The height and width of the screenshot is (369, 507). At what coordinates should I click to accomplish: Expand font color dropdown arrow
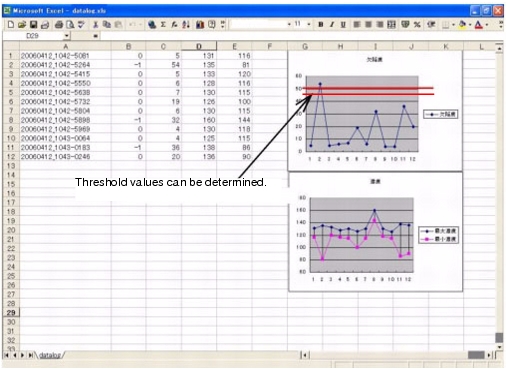point(487,24)
